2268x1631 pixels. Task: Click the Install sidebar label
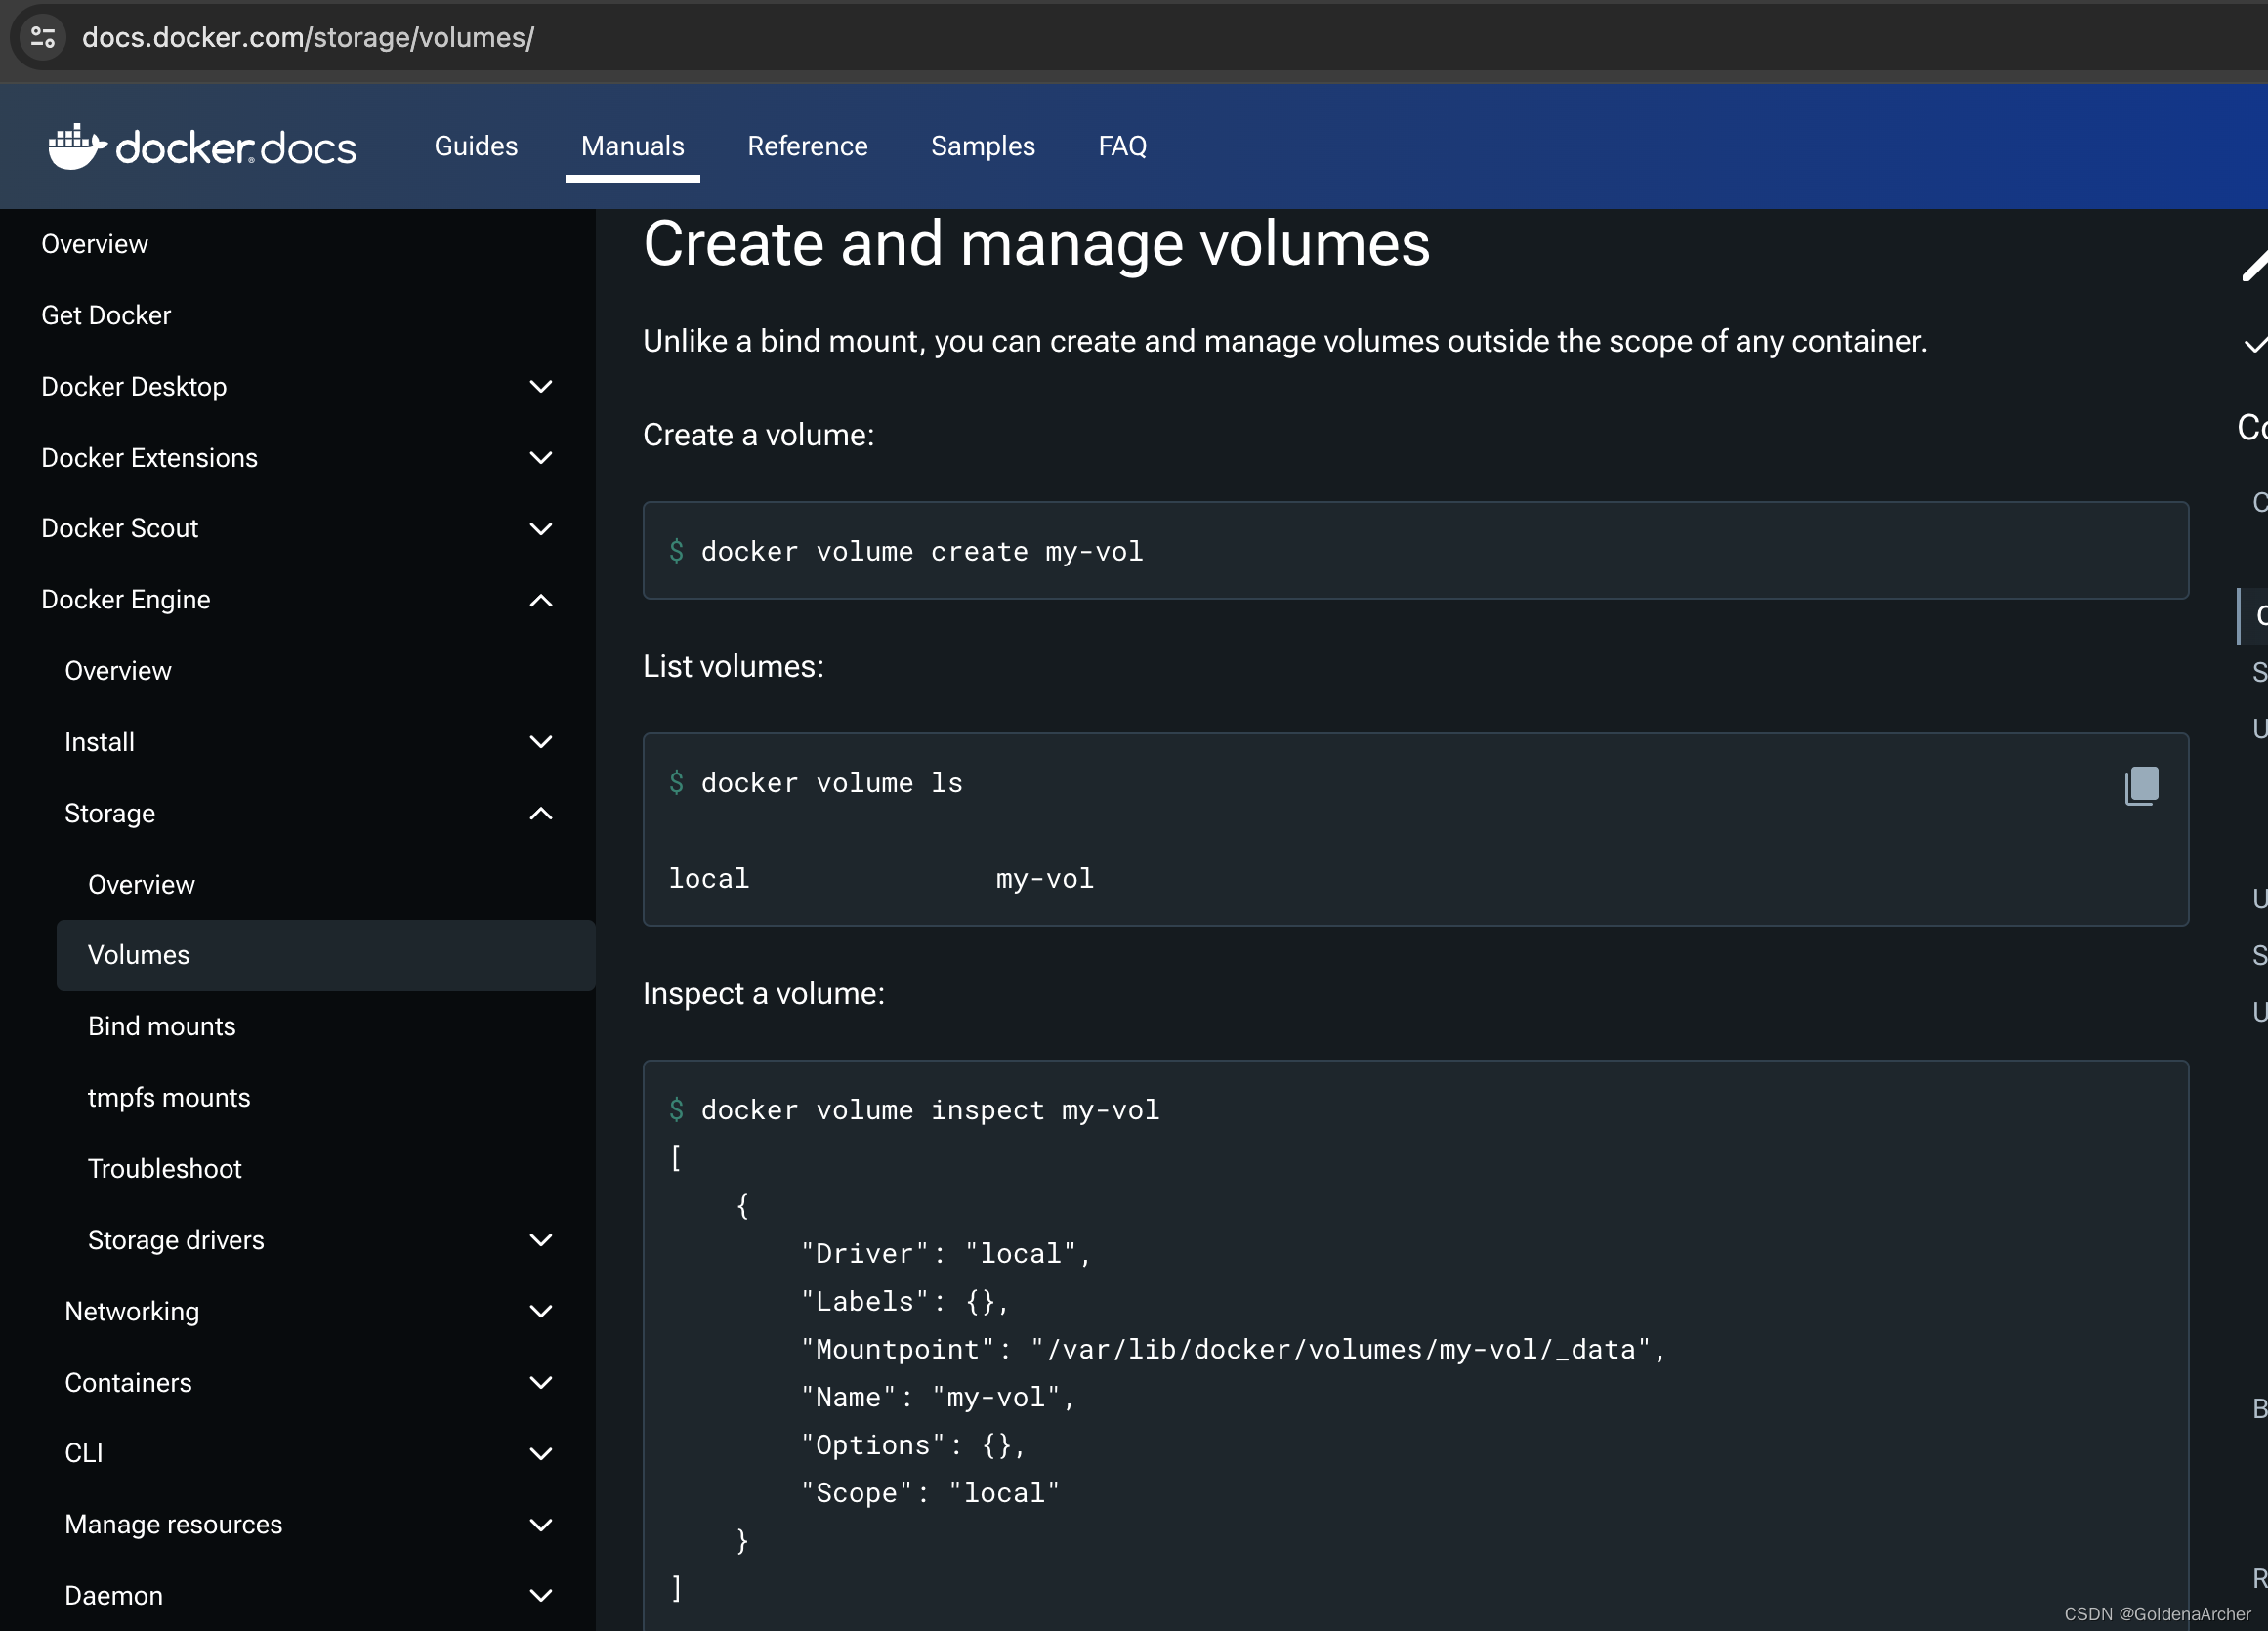[x=99, y=742]
